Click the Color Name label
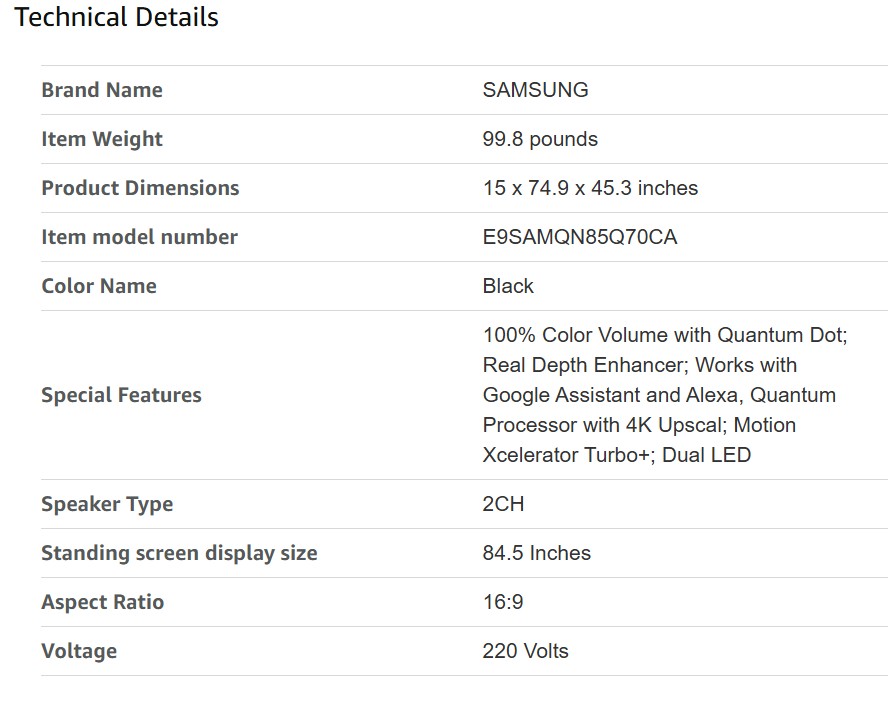The image size is (894, 706). click(x=99, y=286)
